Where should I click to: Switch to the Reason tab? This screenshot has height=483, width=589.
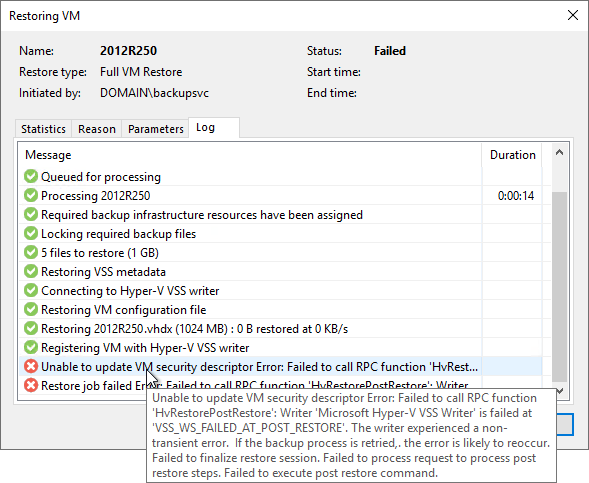[x=97, y=129]
